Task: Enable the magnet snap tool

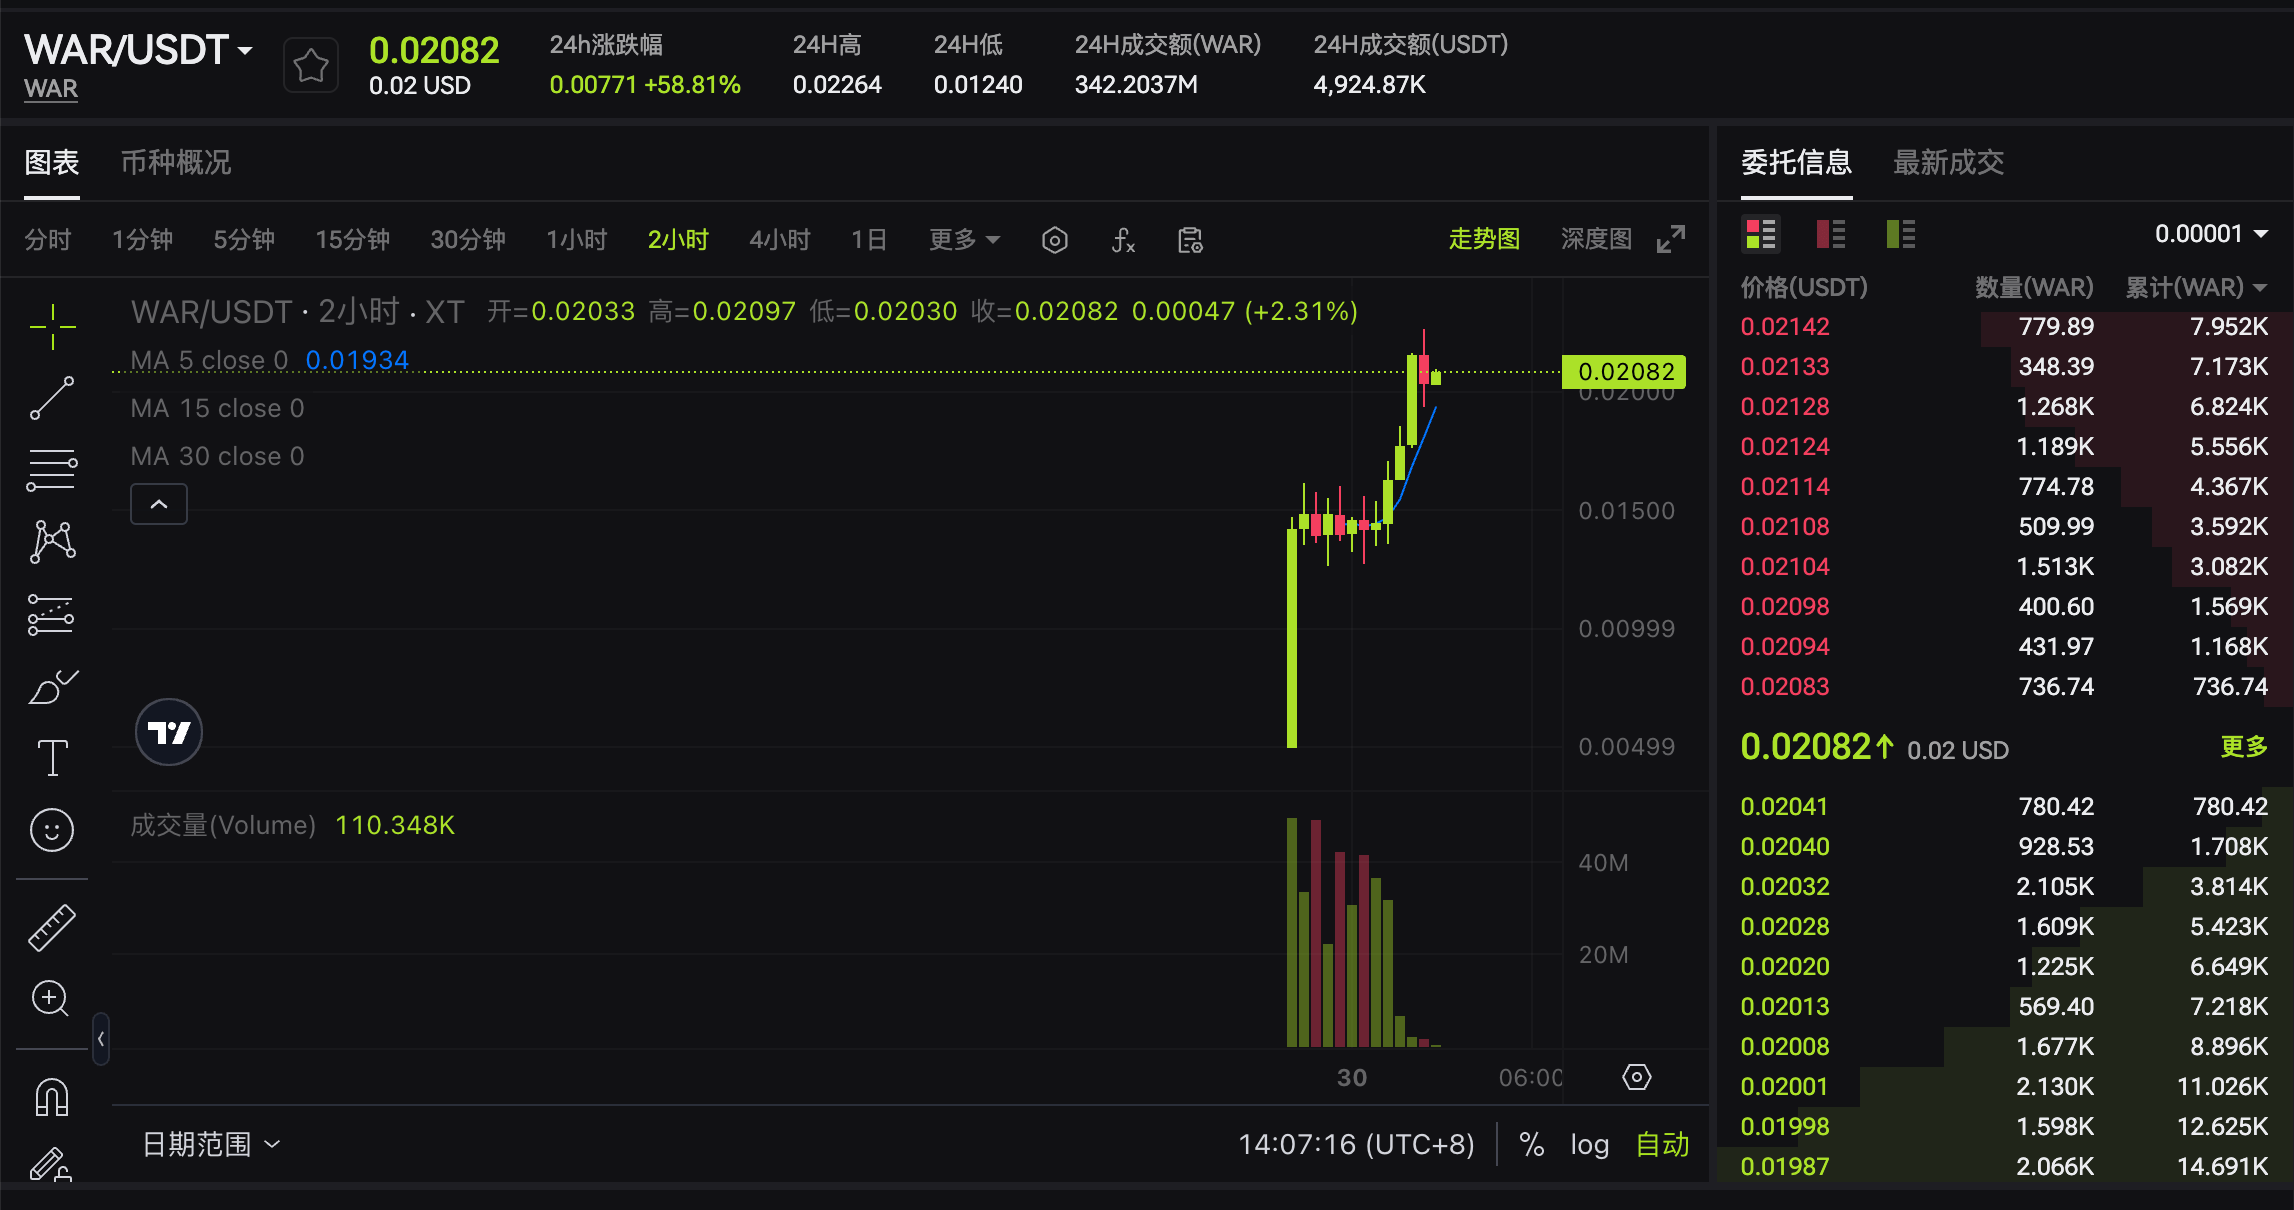Action: [52, 1095]
